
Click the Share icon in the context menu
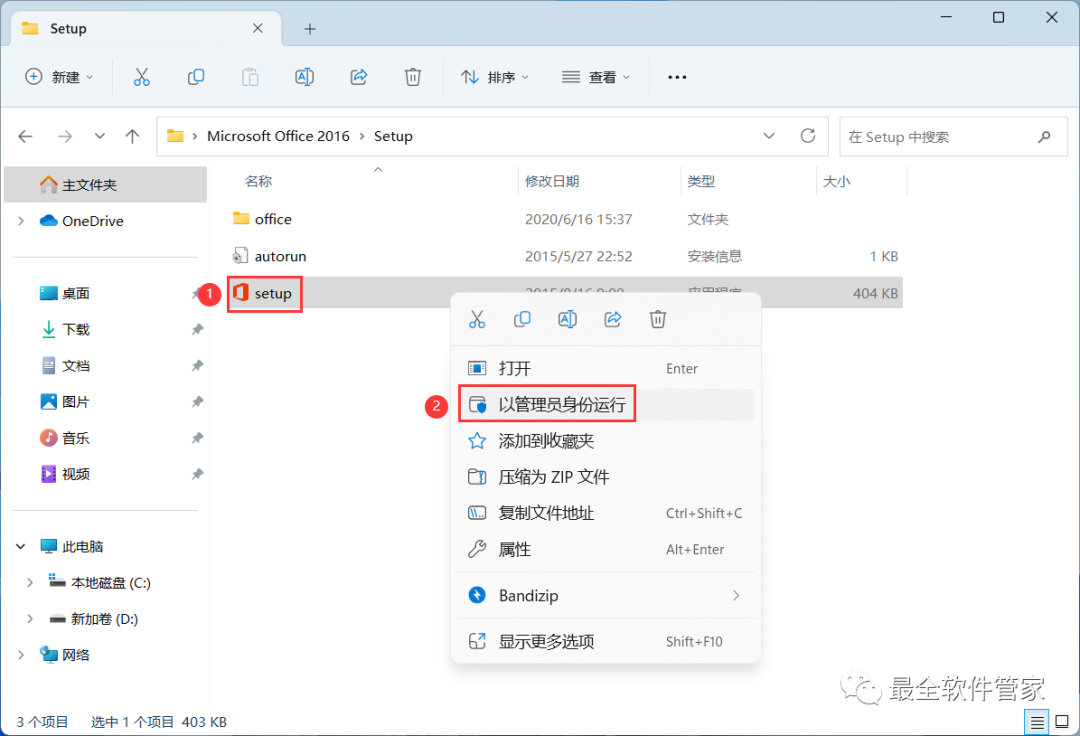click(x=612, y=319)
